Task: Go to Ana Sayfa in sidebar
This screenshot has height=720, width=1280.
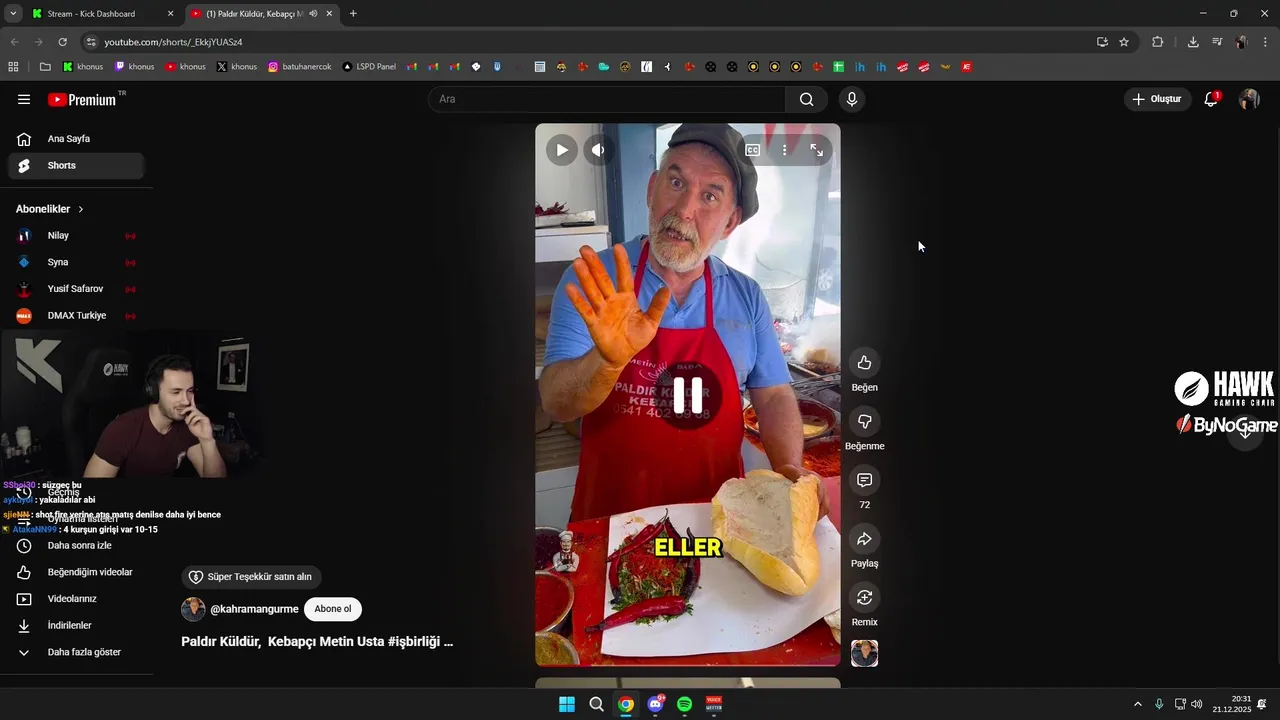Action: (76, 139)
